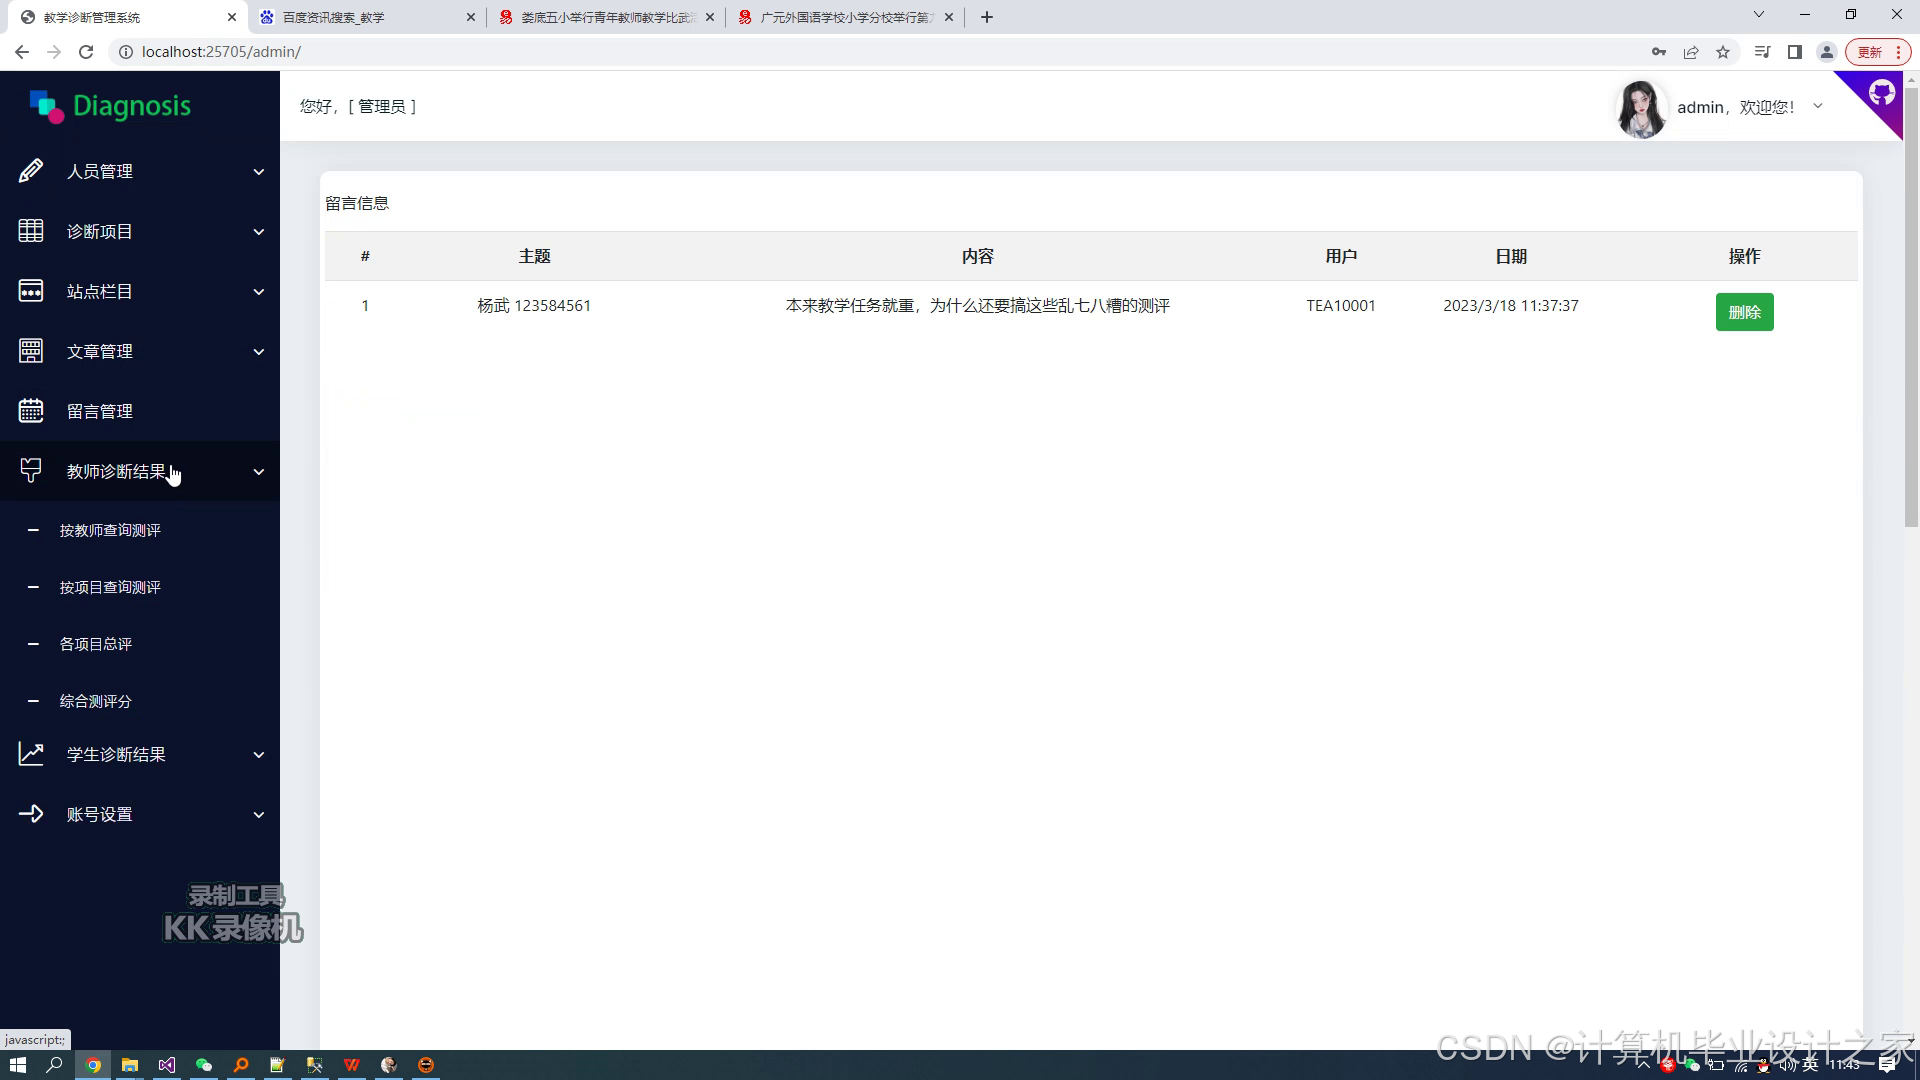
Task: Expand the 人员管理 chevron
Action: click(x=259, y=172)
